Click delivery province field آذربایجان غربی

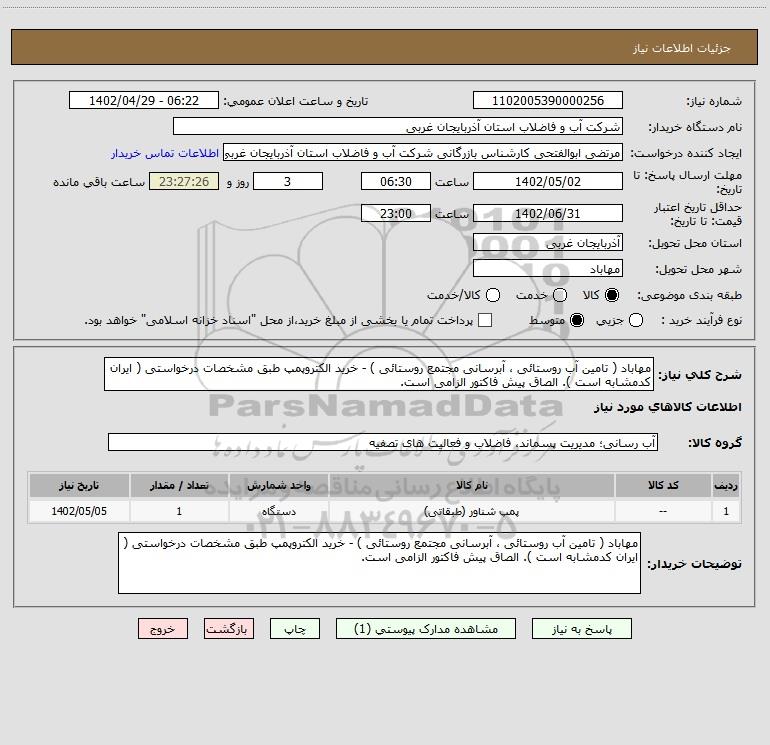548,242
